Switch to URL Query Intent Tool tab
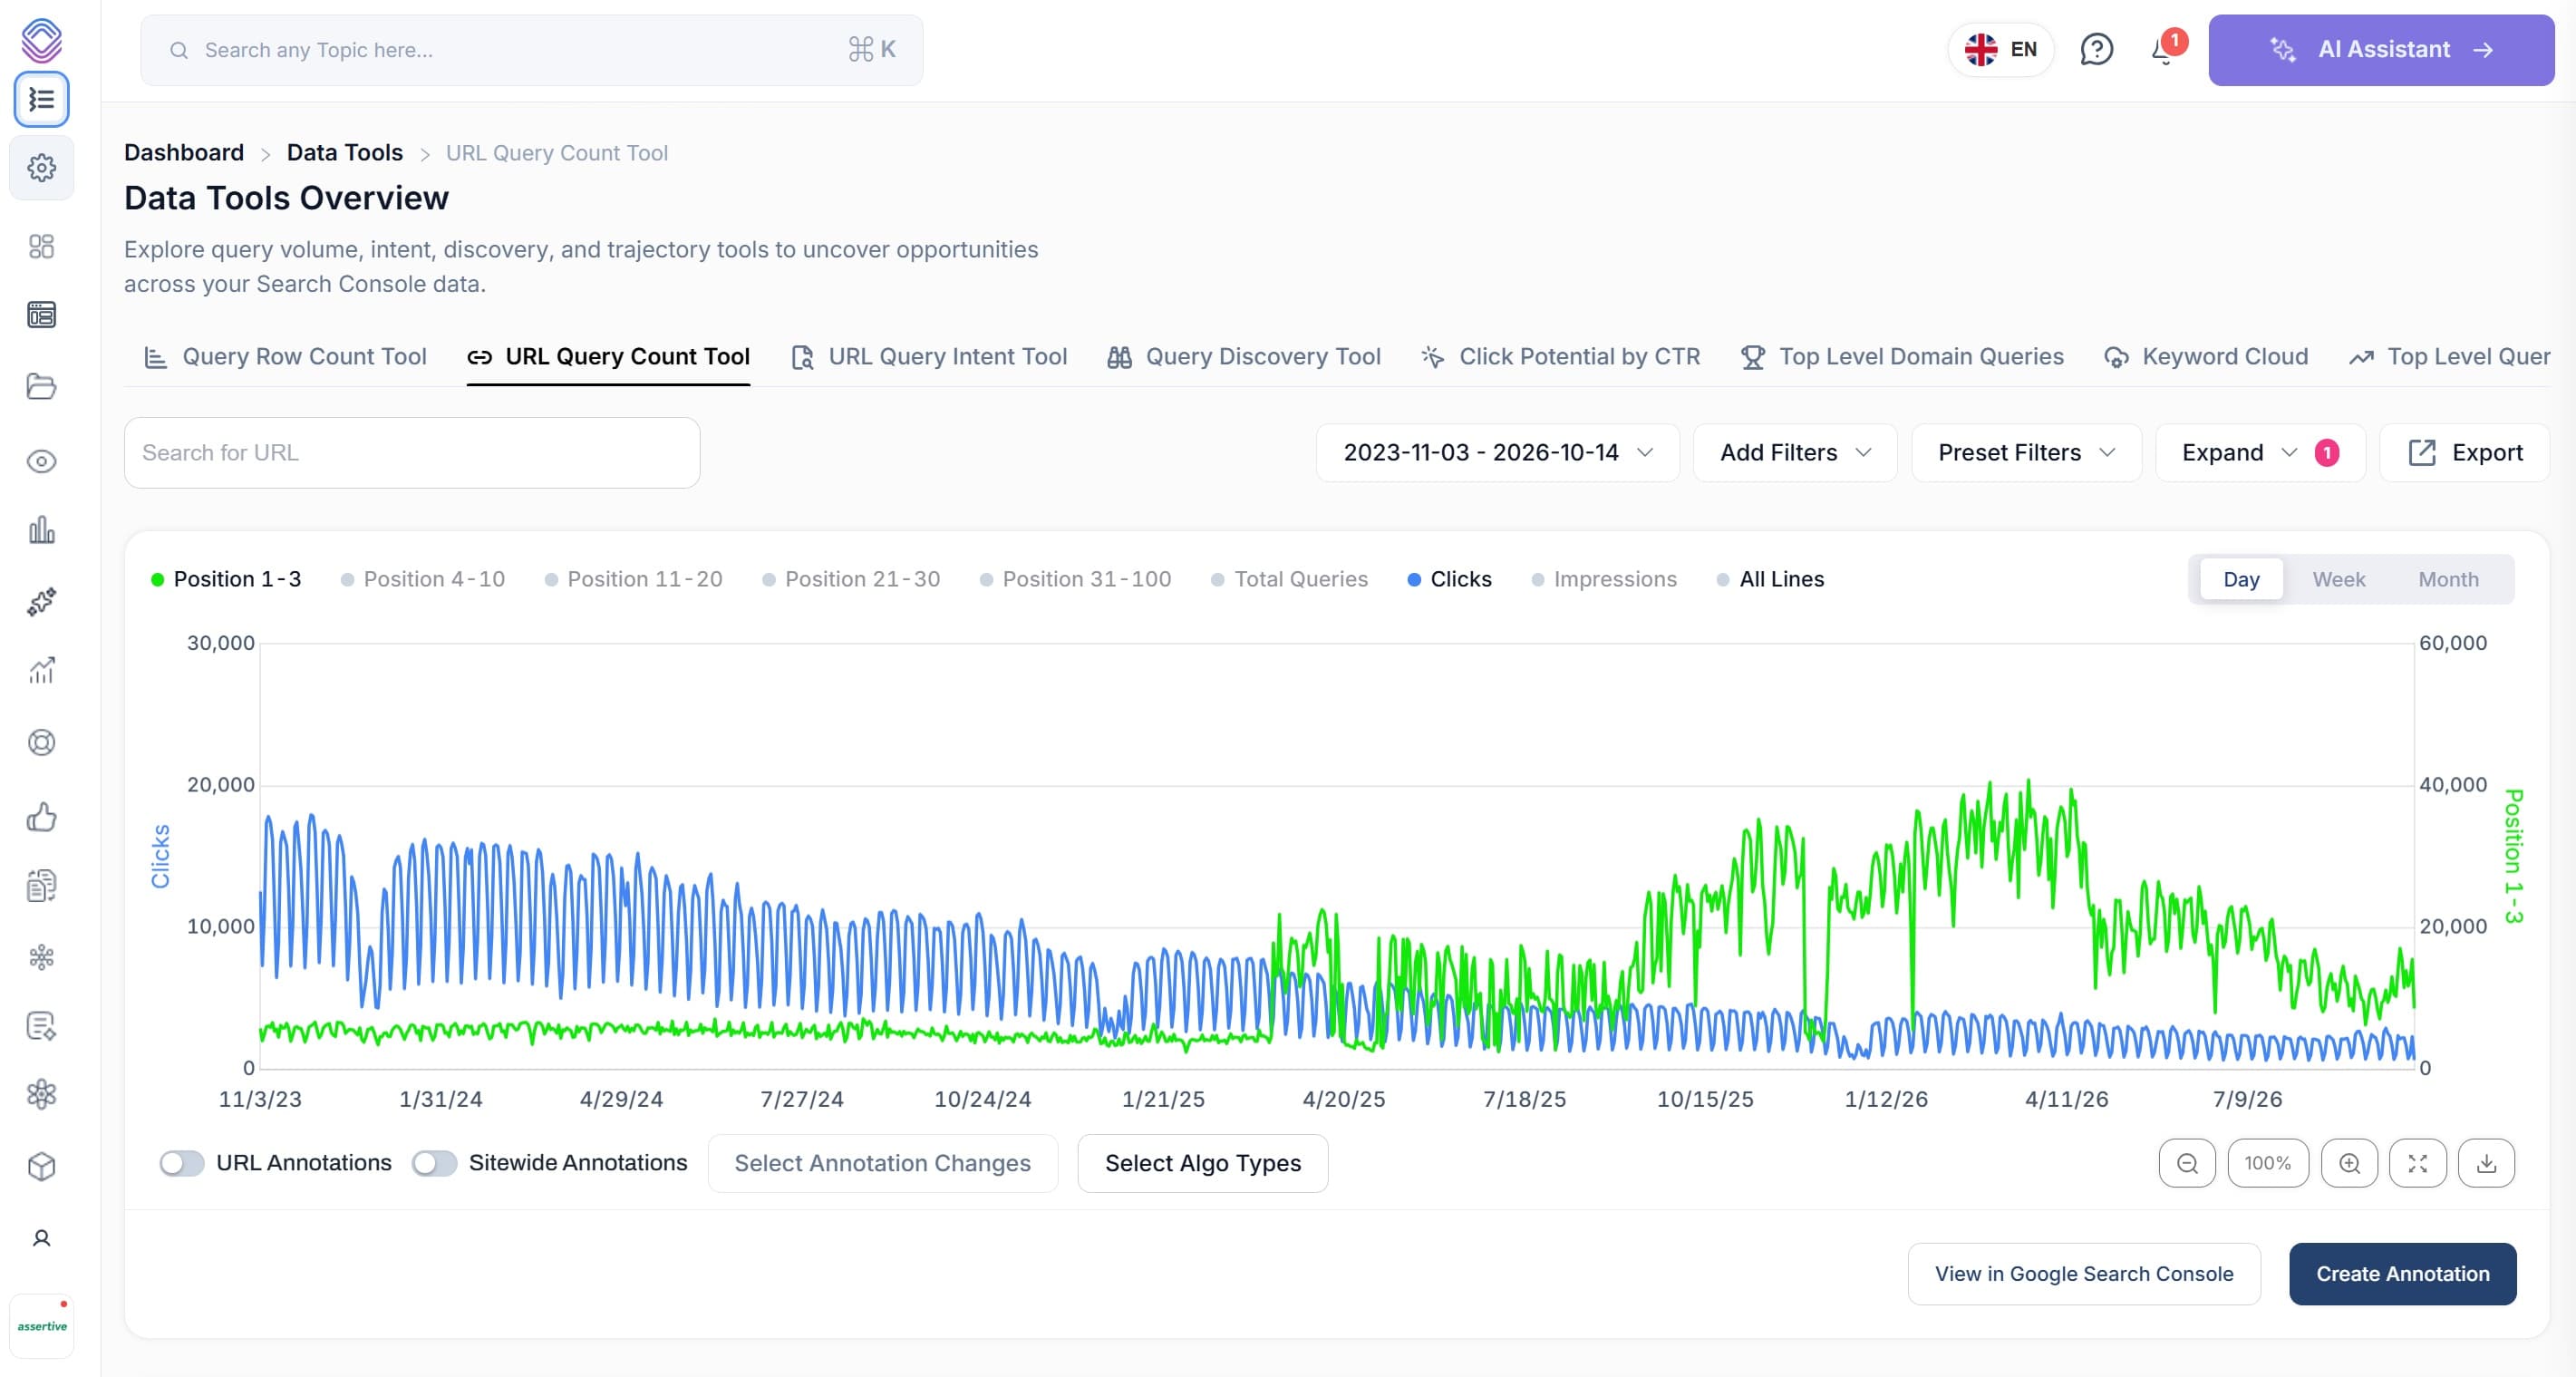Image resolution: width=2576 pixels, height=1377 pixels. 929,357
